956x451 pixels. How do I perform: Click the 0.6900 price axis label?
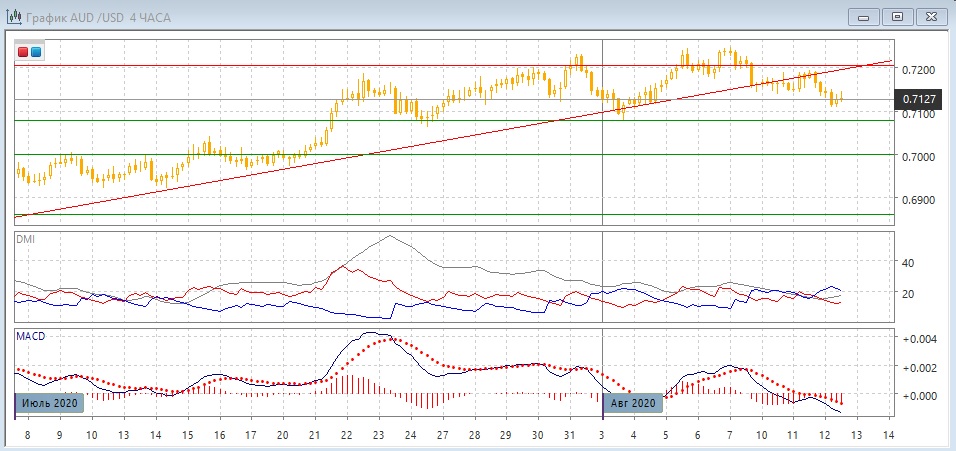tap(919, 201)
